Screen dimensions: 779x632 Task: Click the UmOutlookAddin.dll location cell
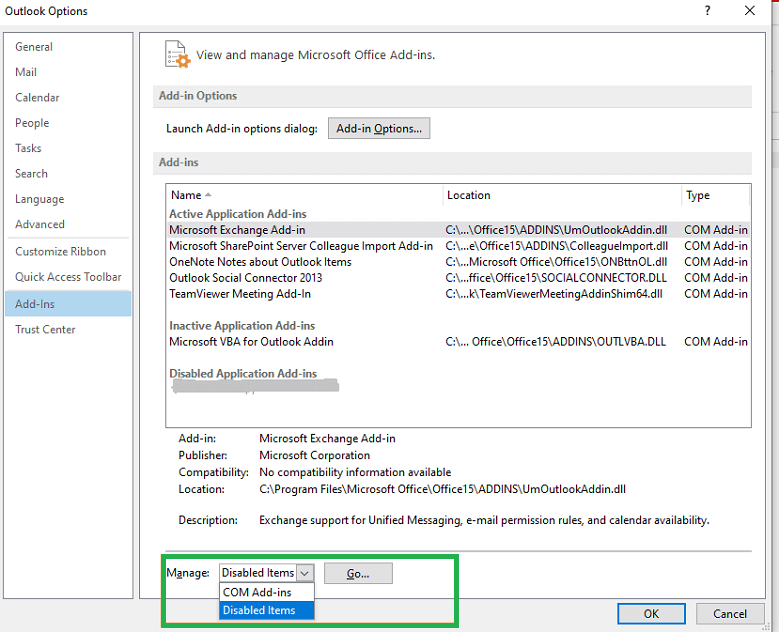coord(556,230)
